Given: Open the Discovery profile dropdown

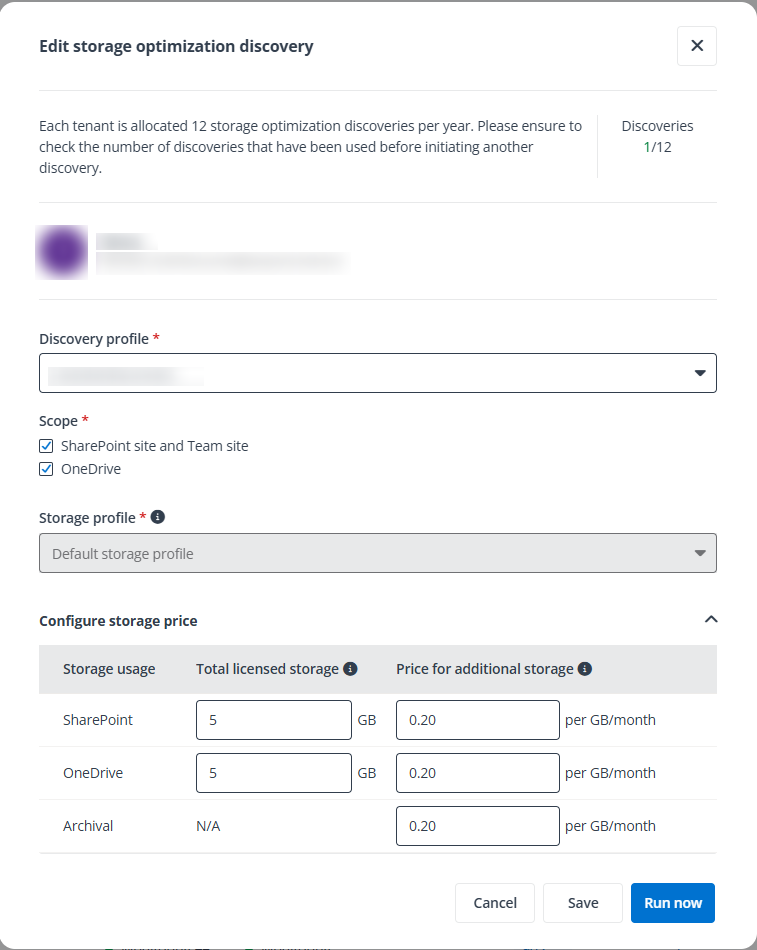Looking at the screenshot, I should pos(377,372).
